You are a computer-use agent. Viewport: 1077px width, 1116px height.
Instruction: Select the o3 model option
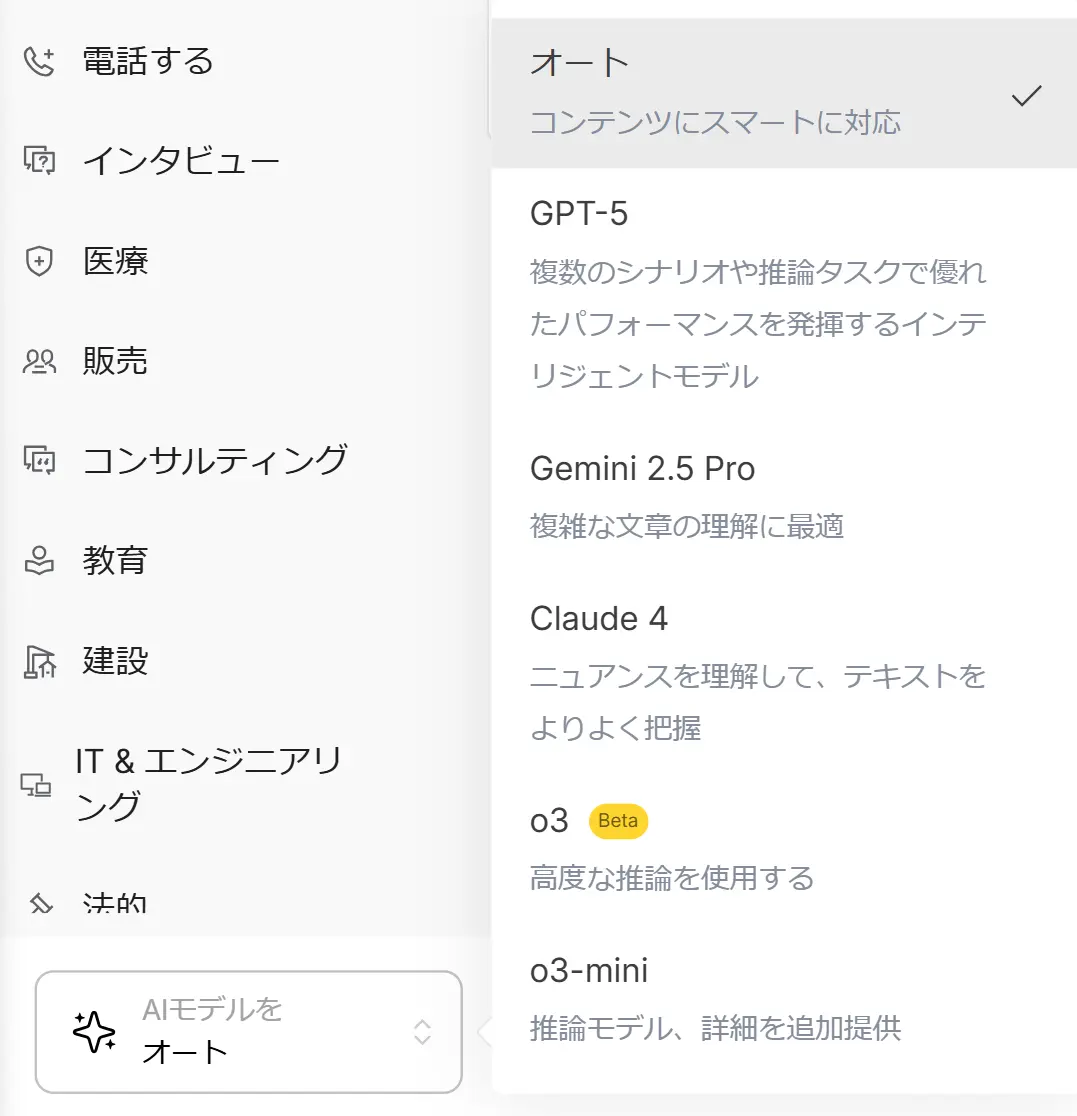coord(549,821)
